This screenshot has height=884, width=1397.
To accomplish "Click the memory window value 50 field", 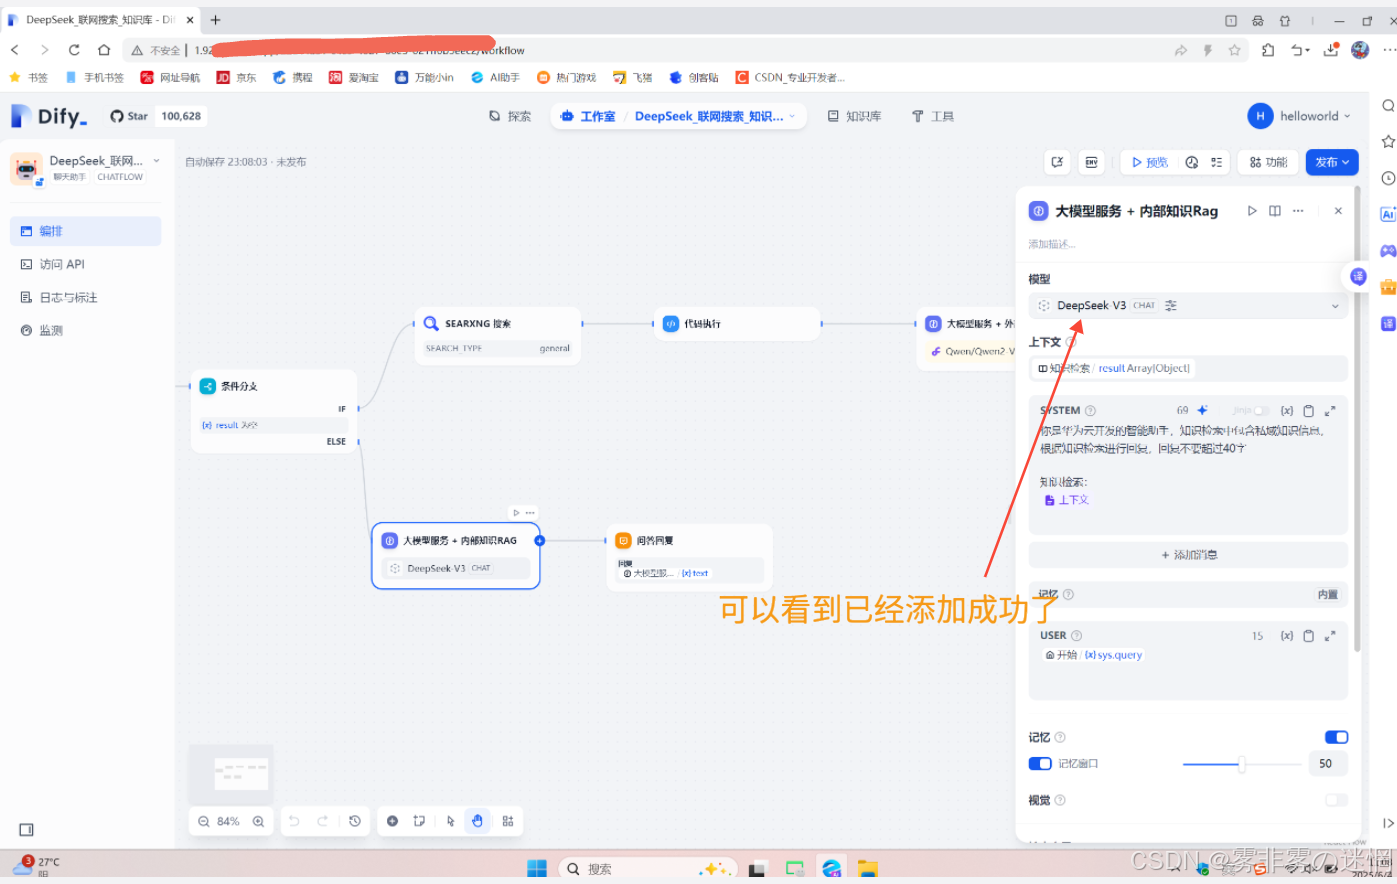I will coord(1326,764).
